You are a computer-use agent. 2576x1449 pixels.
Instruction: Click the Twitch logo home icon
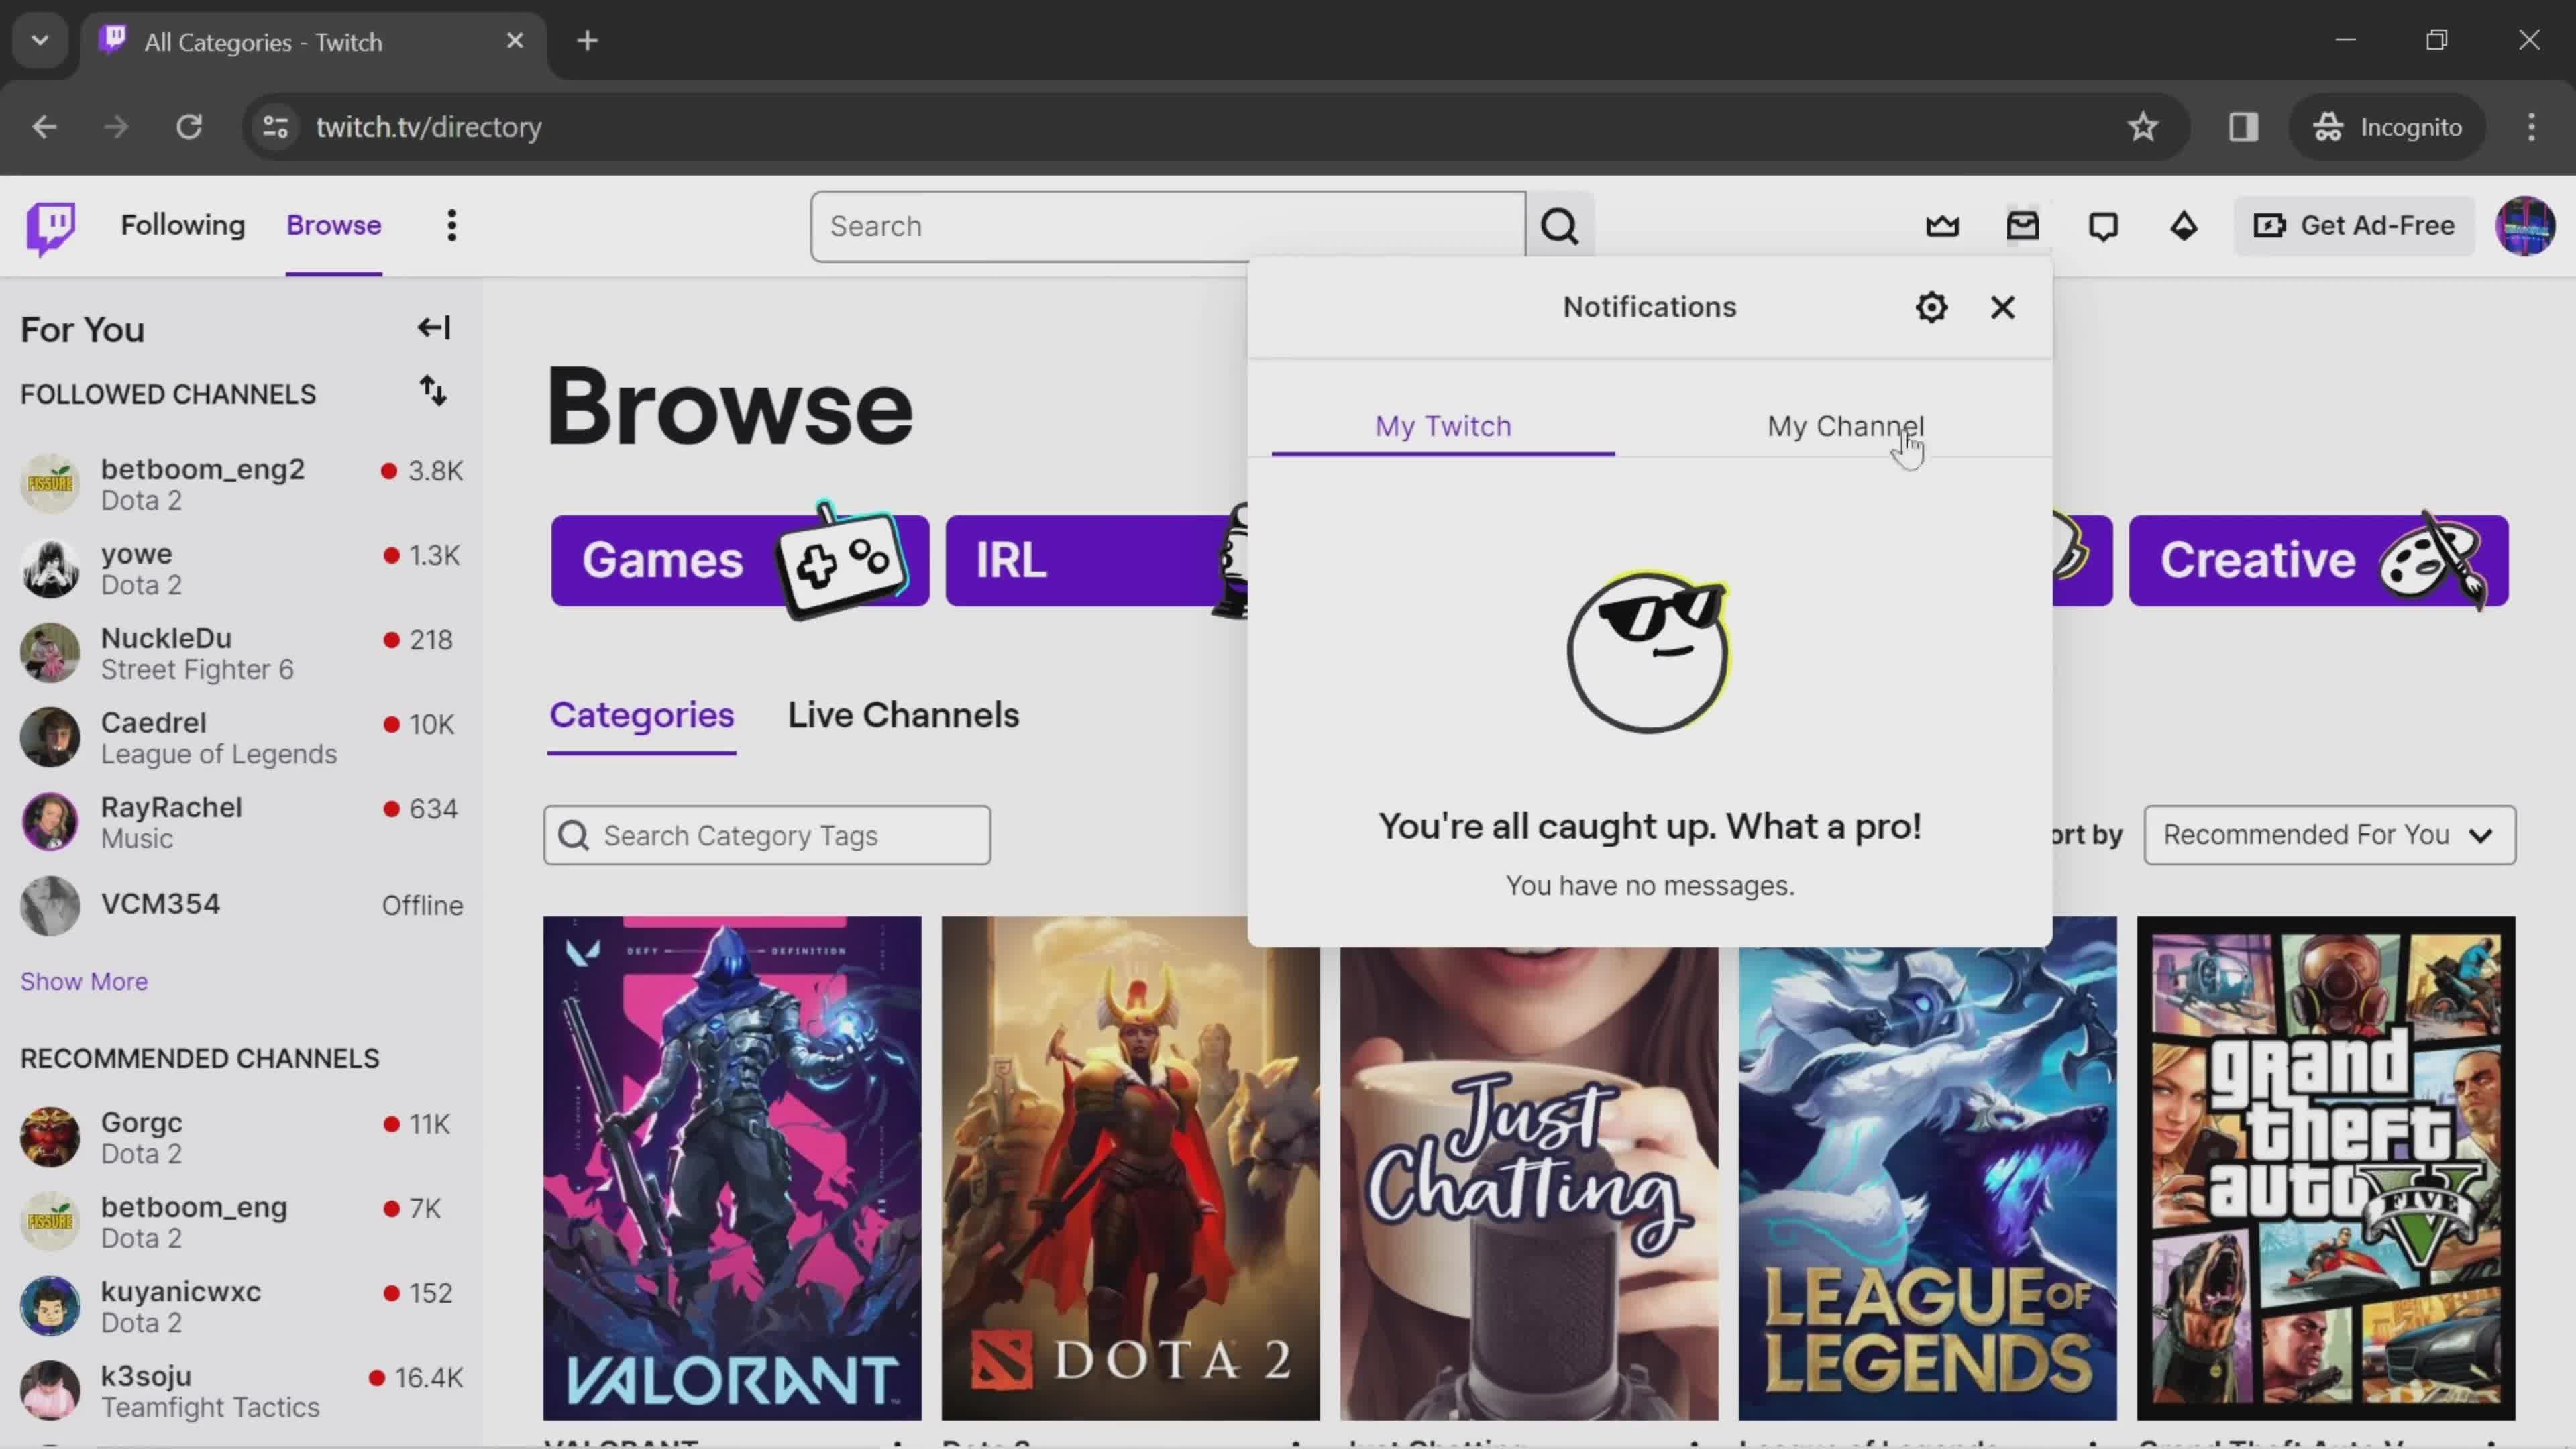click(51, 227)
